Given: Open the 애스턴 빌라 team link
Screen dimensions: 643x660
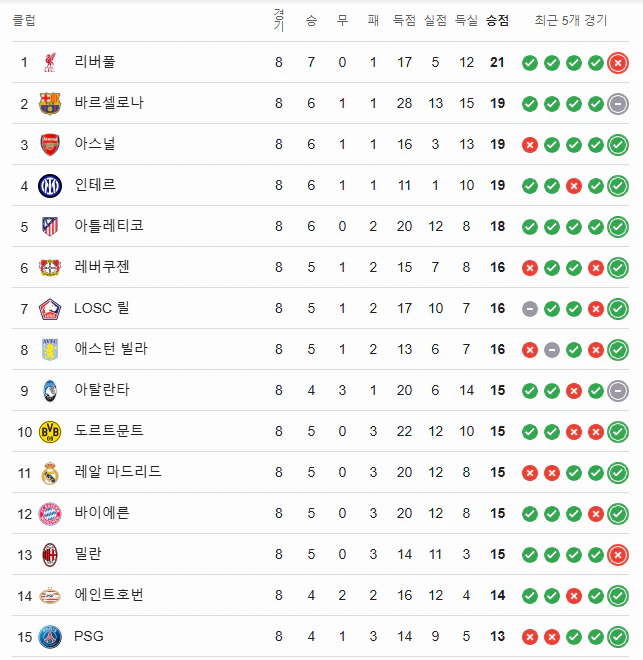Looking at the screenshot, I should pyautogui.click(x=111, y=349).
